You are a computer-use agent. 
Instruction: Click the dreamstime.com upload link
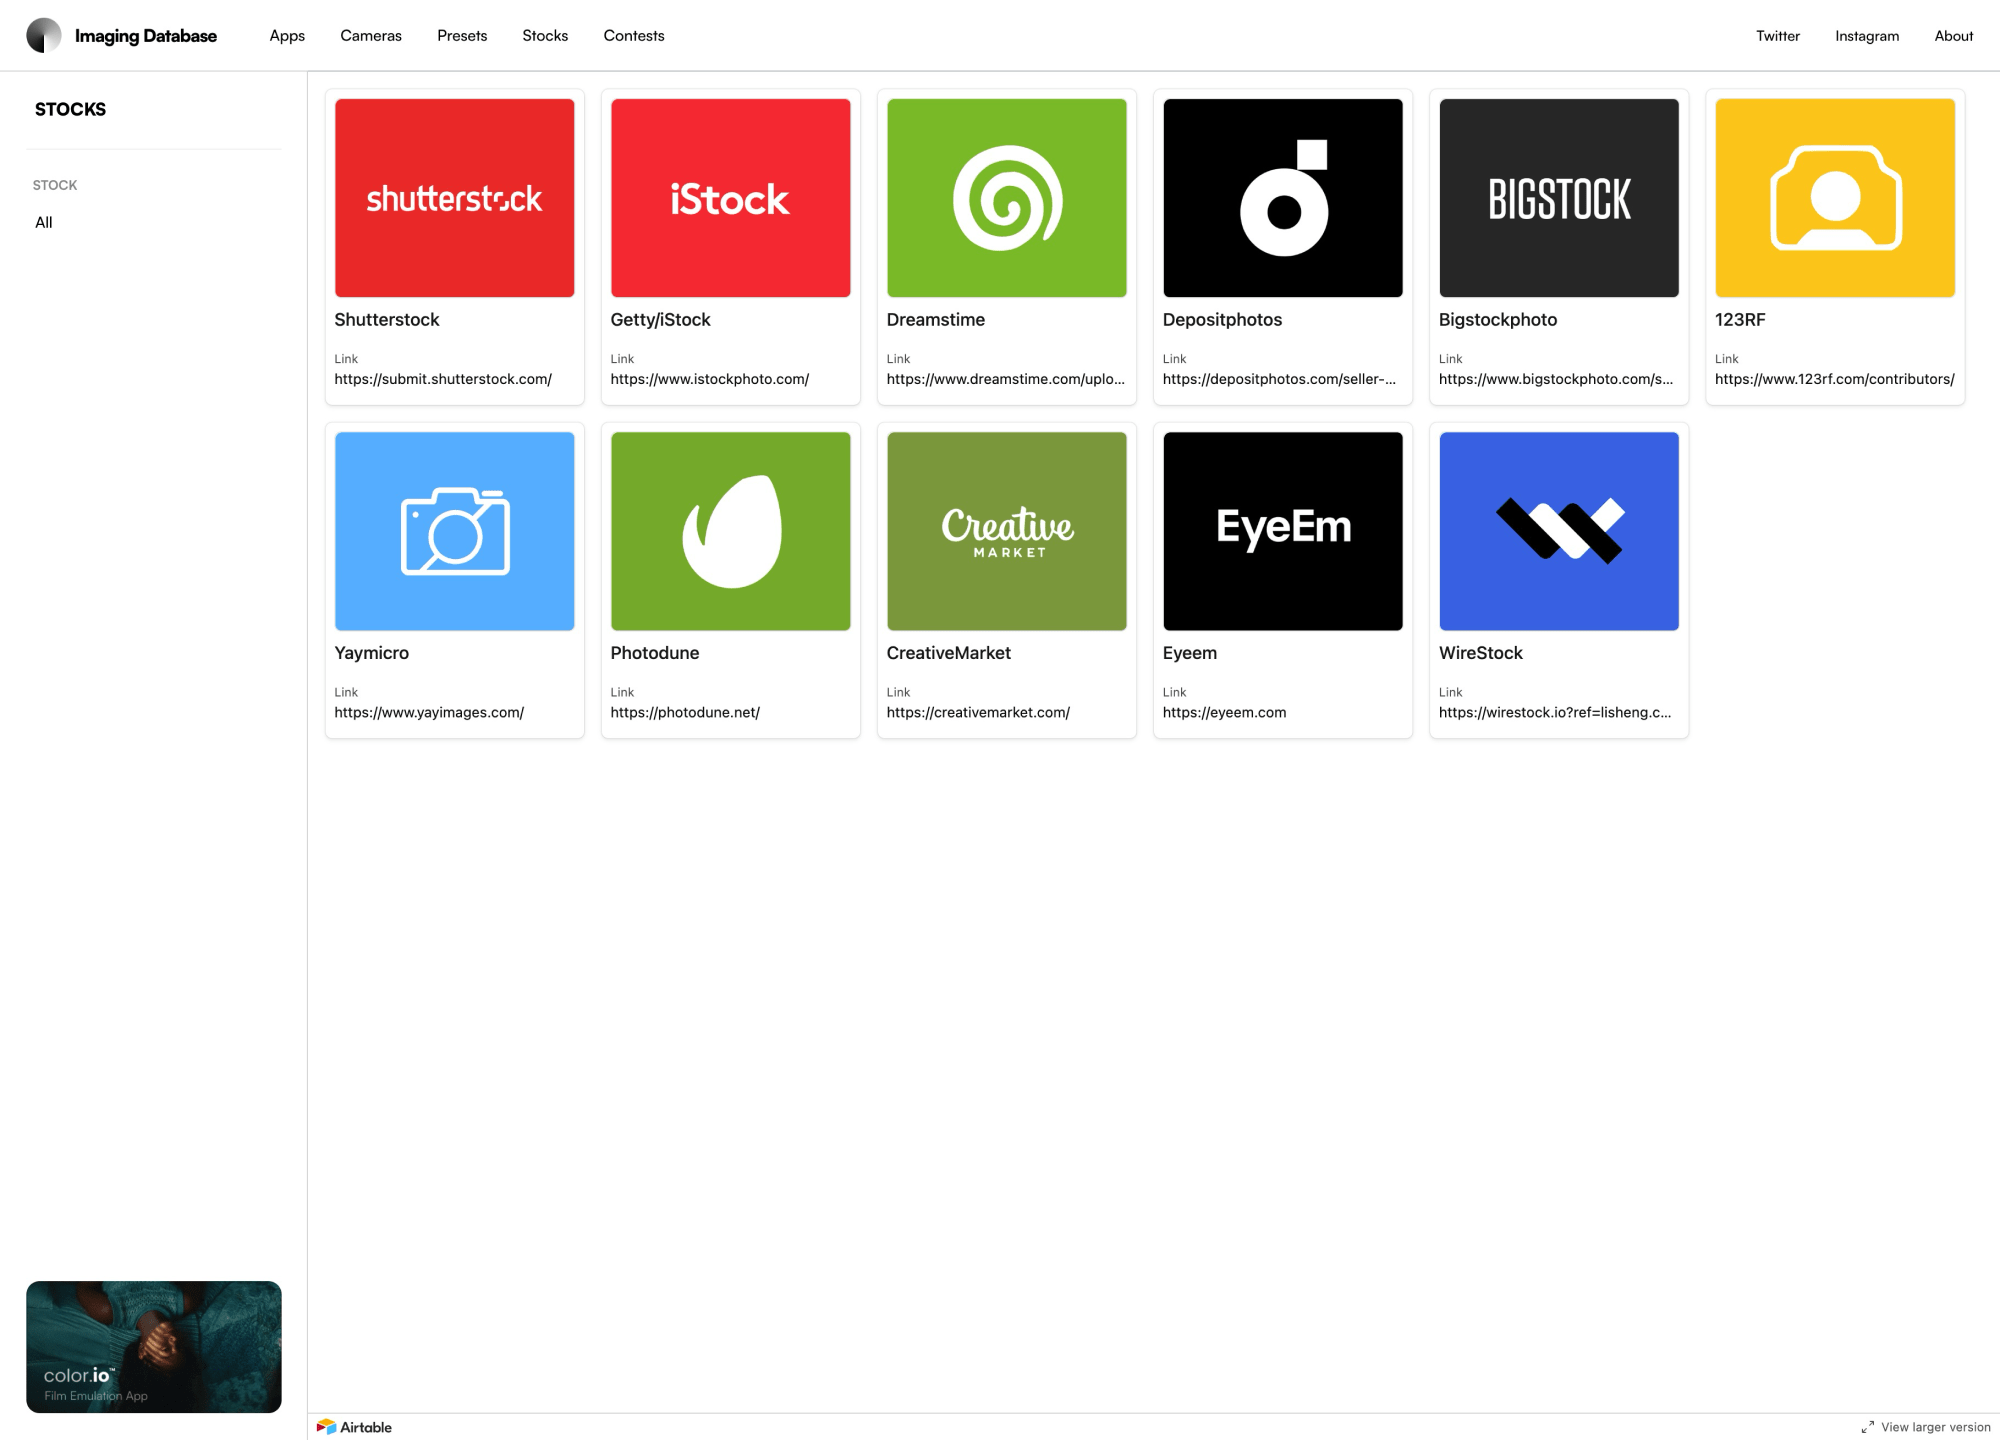1006,379
